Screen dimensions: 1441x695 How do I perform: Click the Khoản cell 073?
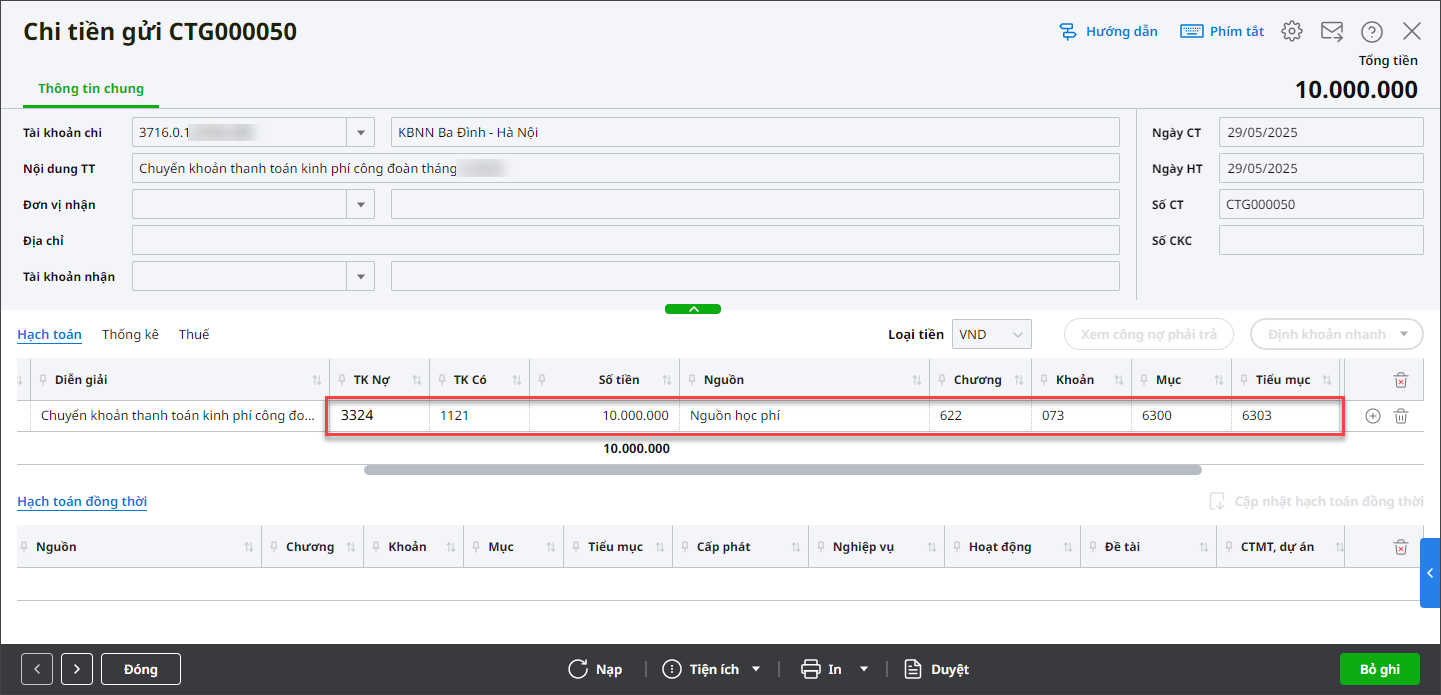coord(1081,415)
